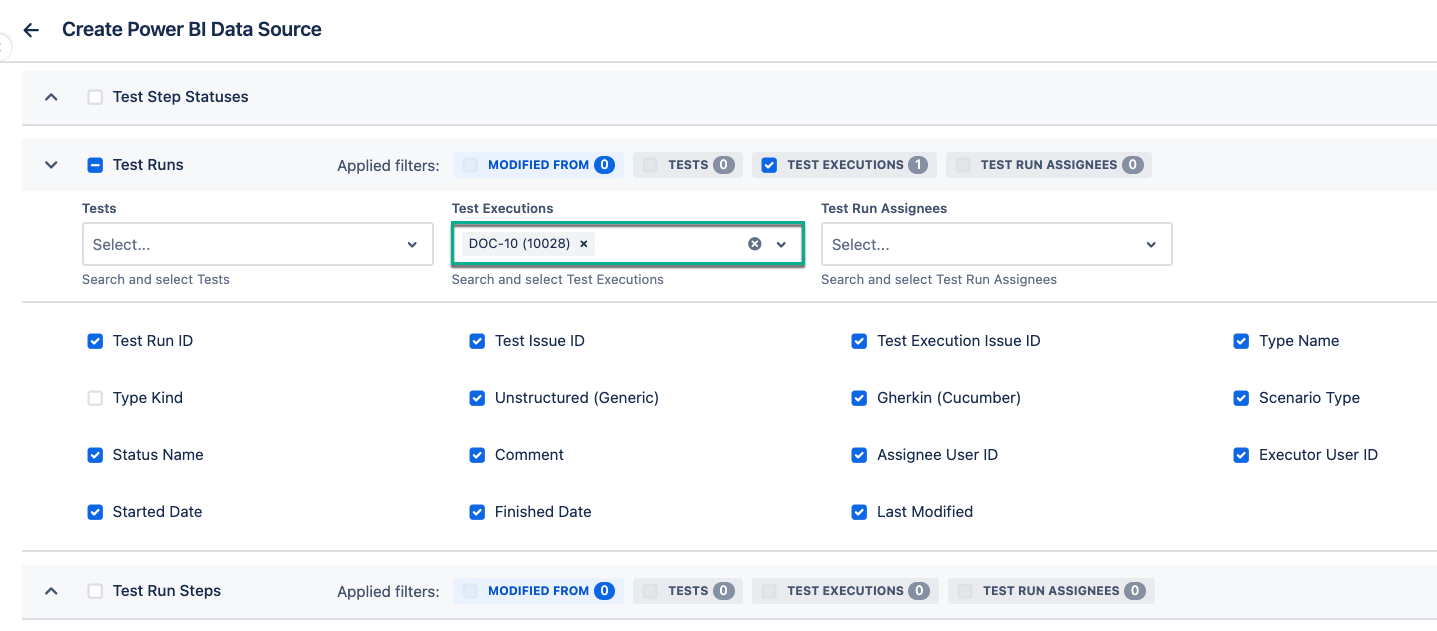The image size is (1437, 631).
Task: Expand the Test Run Steps section
Action: (51, 591)
